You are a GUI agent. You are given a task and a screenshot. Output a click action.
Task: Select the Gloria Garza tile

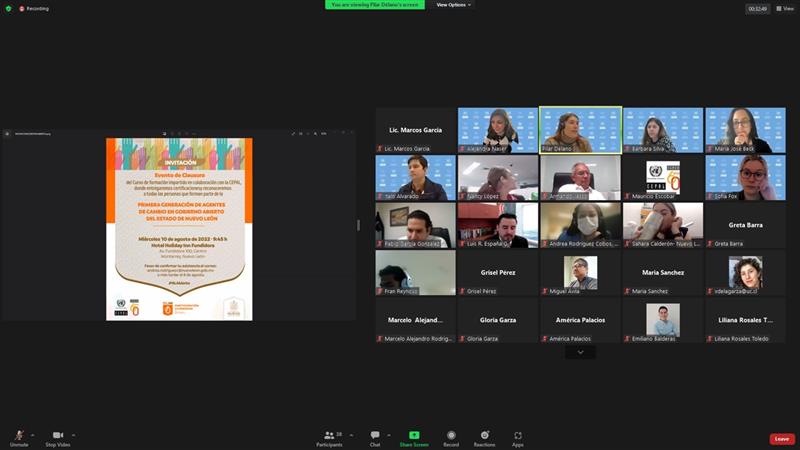click(498, 320)
